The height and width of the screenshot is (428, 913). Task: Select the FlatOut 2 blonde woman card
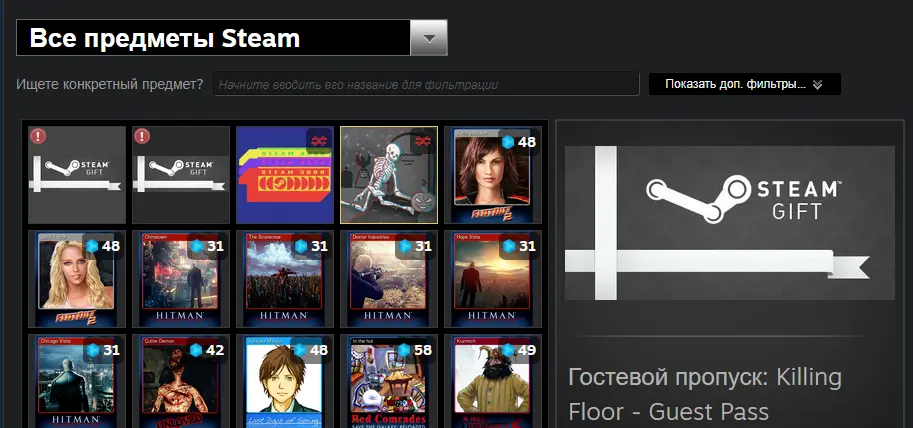[77, 279]
